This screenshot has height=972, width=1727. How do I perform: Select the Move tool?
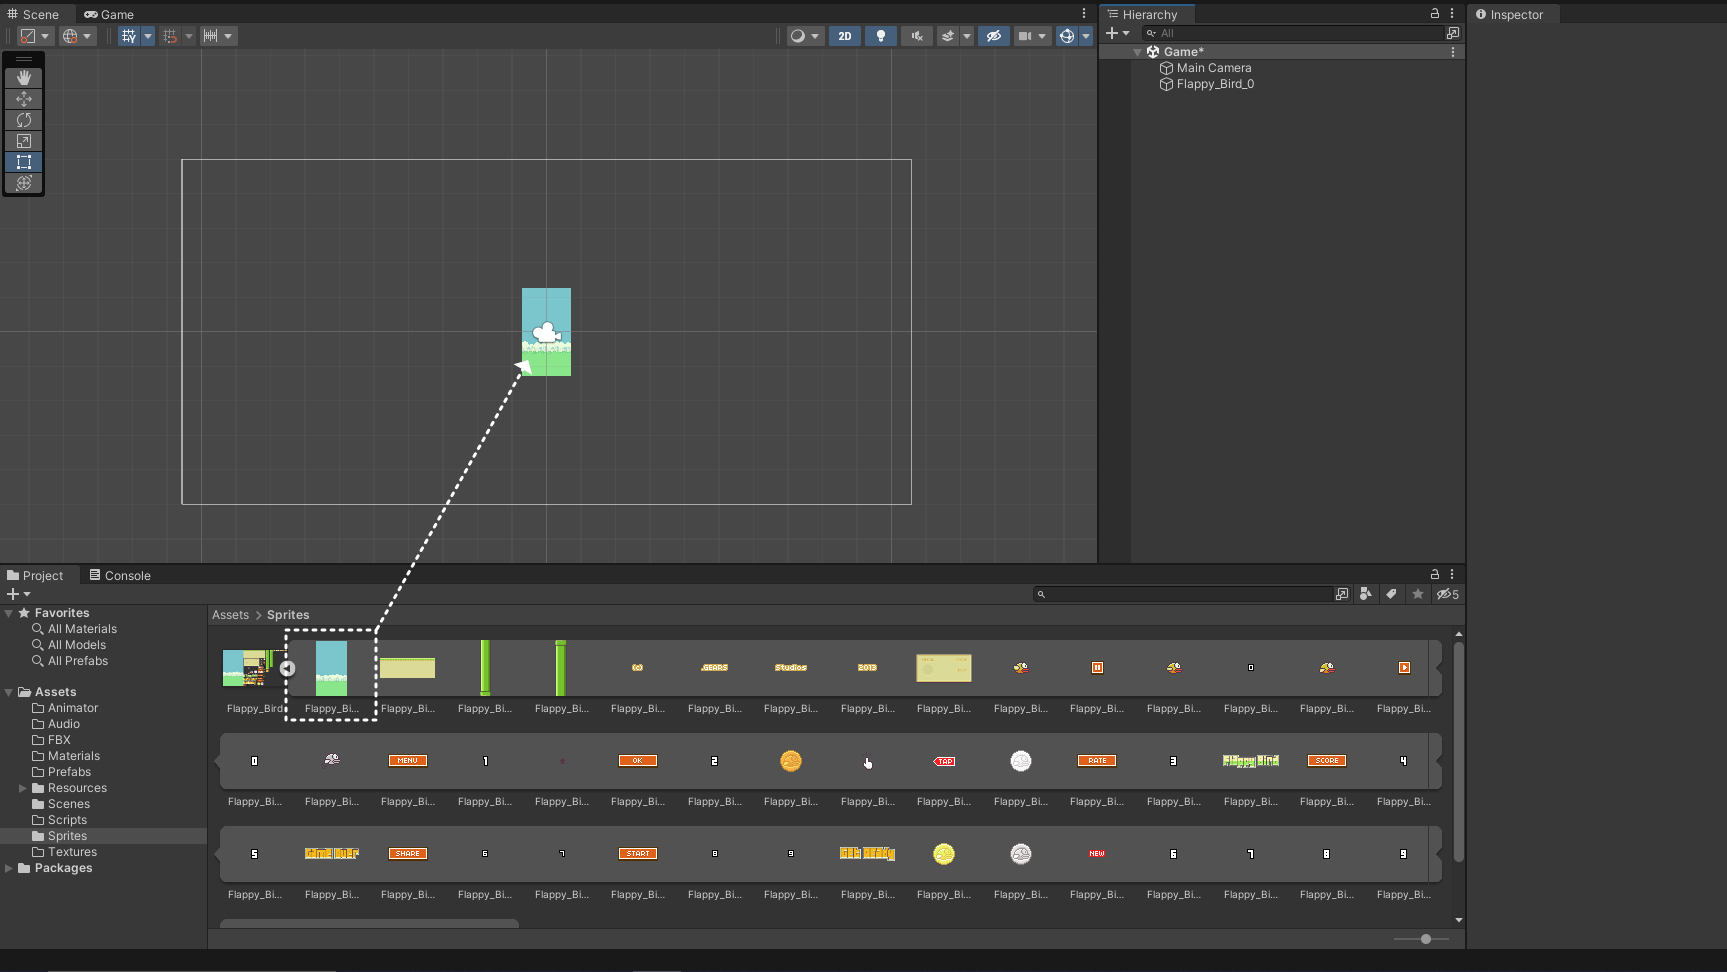(x=24, y=99)
